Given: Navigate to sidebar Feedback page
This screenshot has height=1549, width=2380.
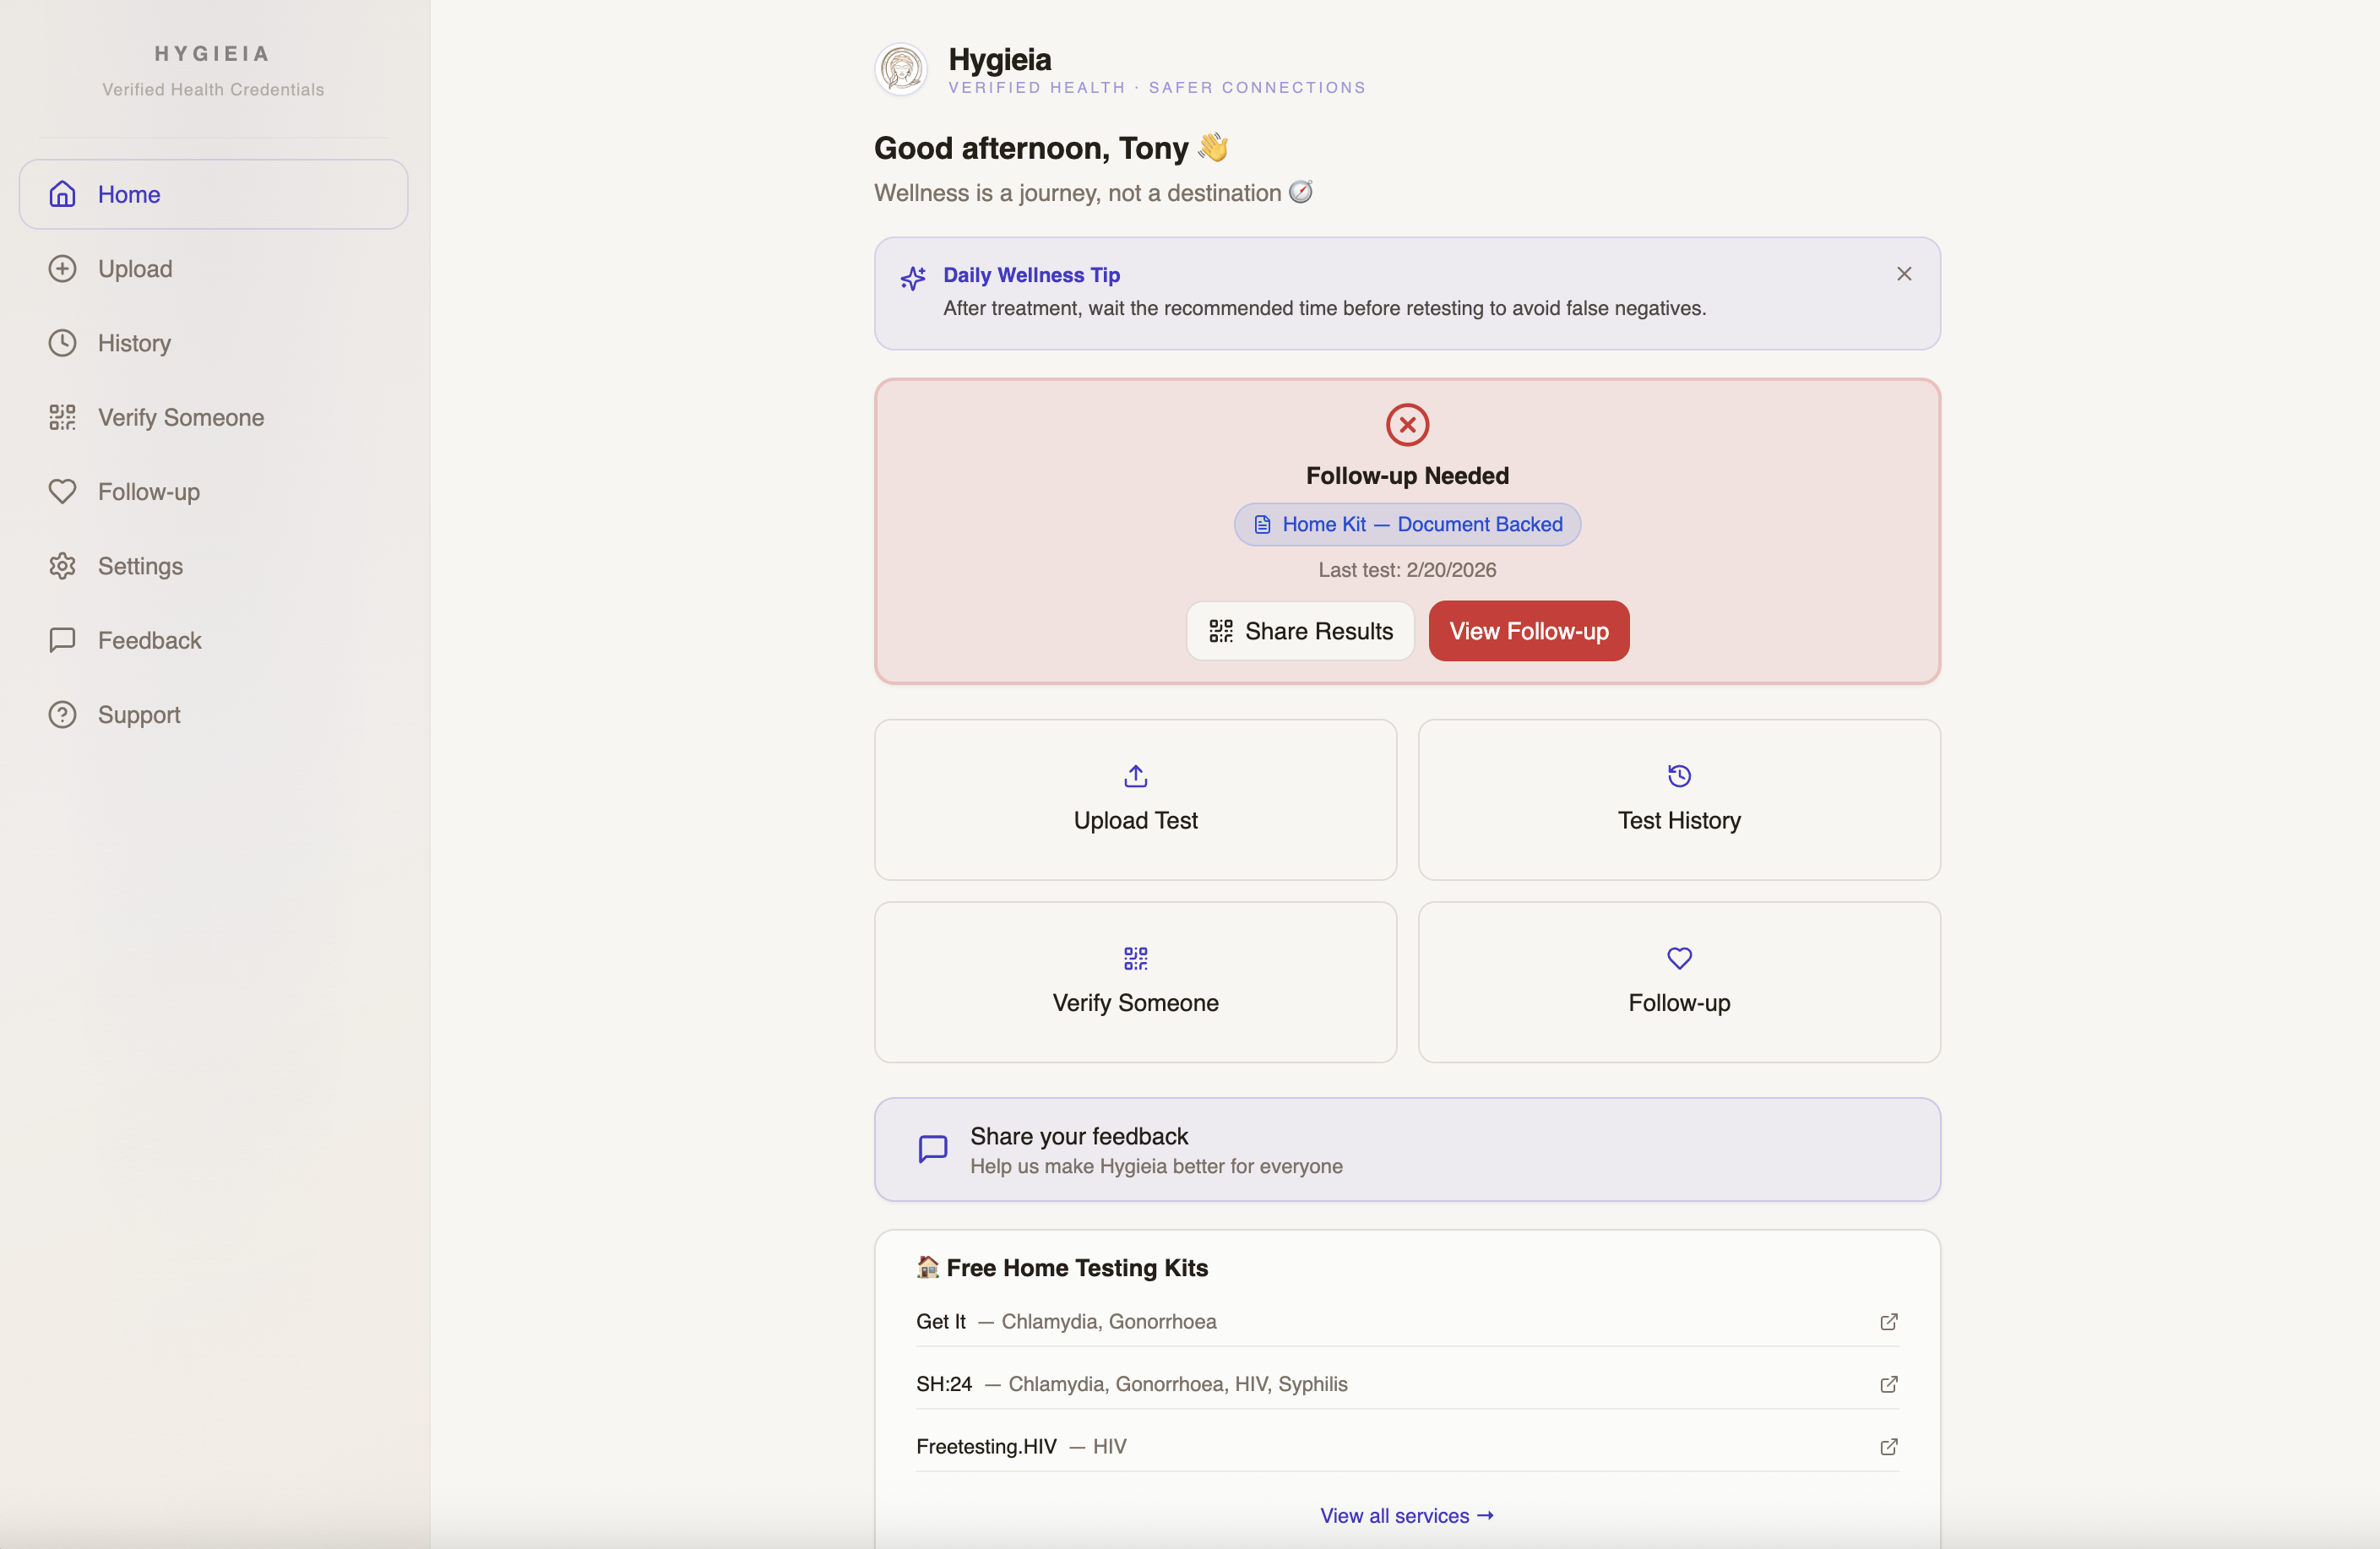Looking at the screenshot, I should tap(149, 640).
